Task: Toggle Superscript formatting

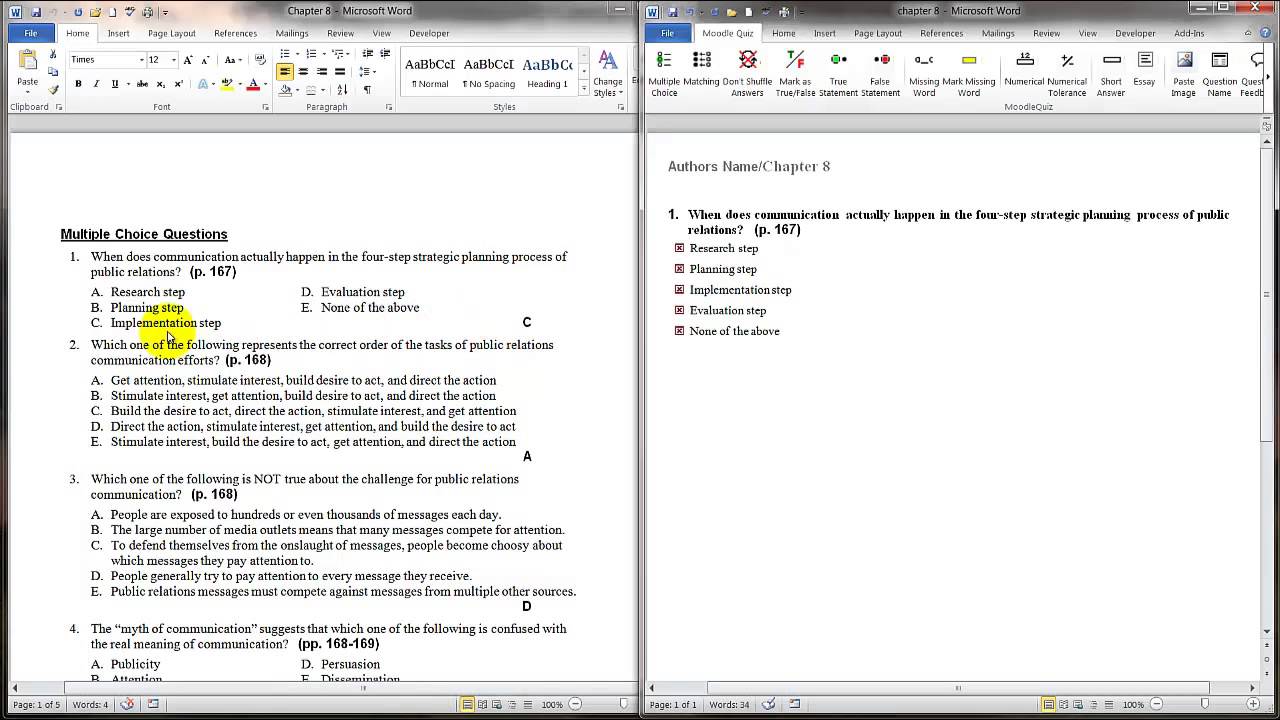Action: point(178,84)
